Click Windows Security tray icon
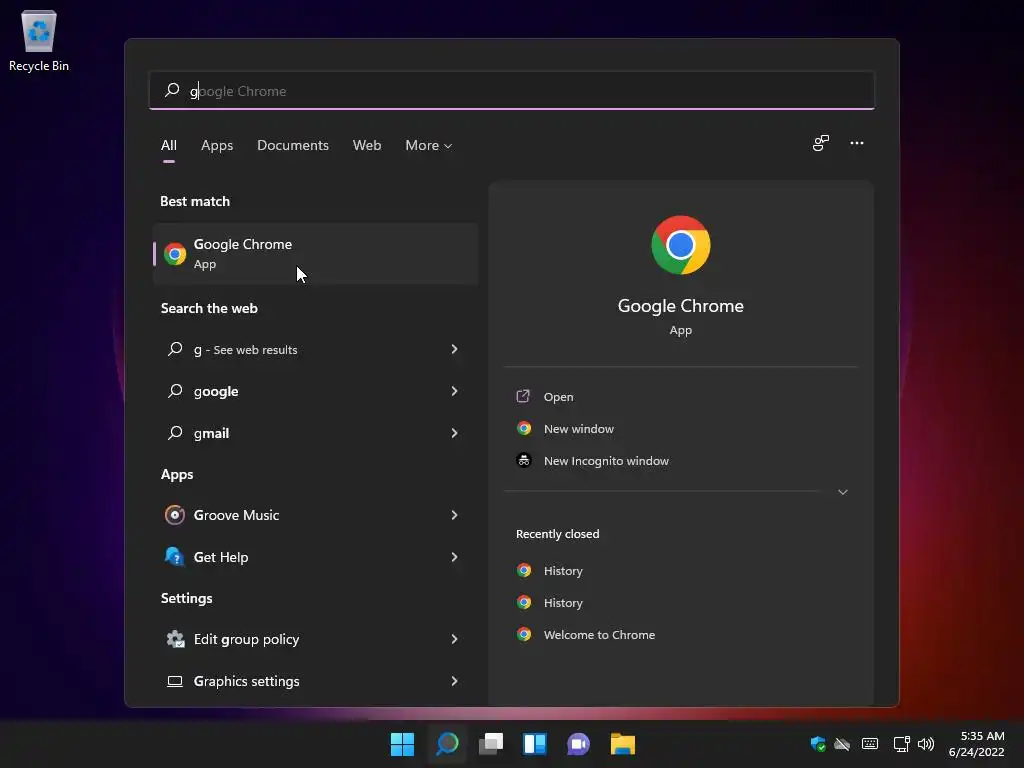The height and width of the screenshot is (768, 1024). pos(818,744)
